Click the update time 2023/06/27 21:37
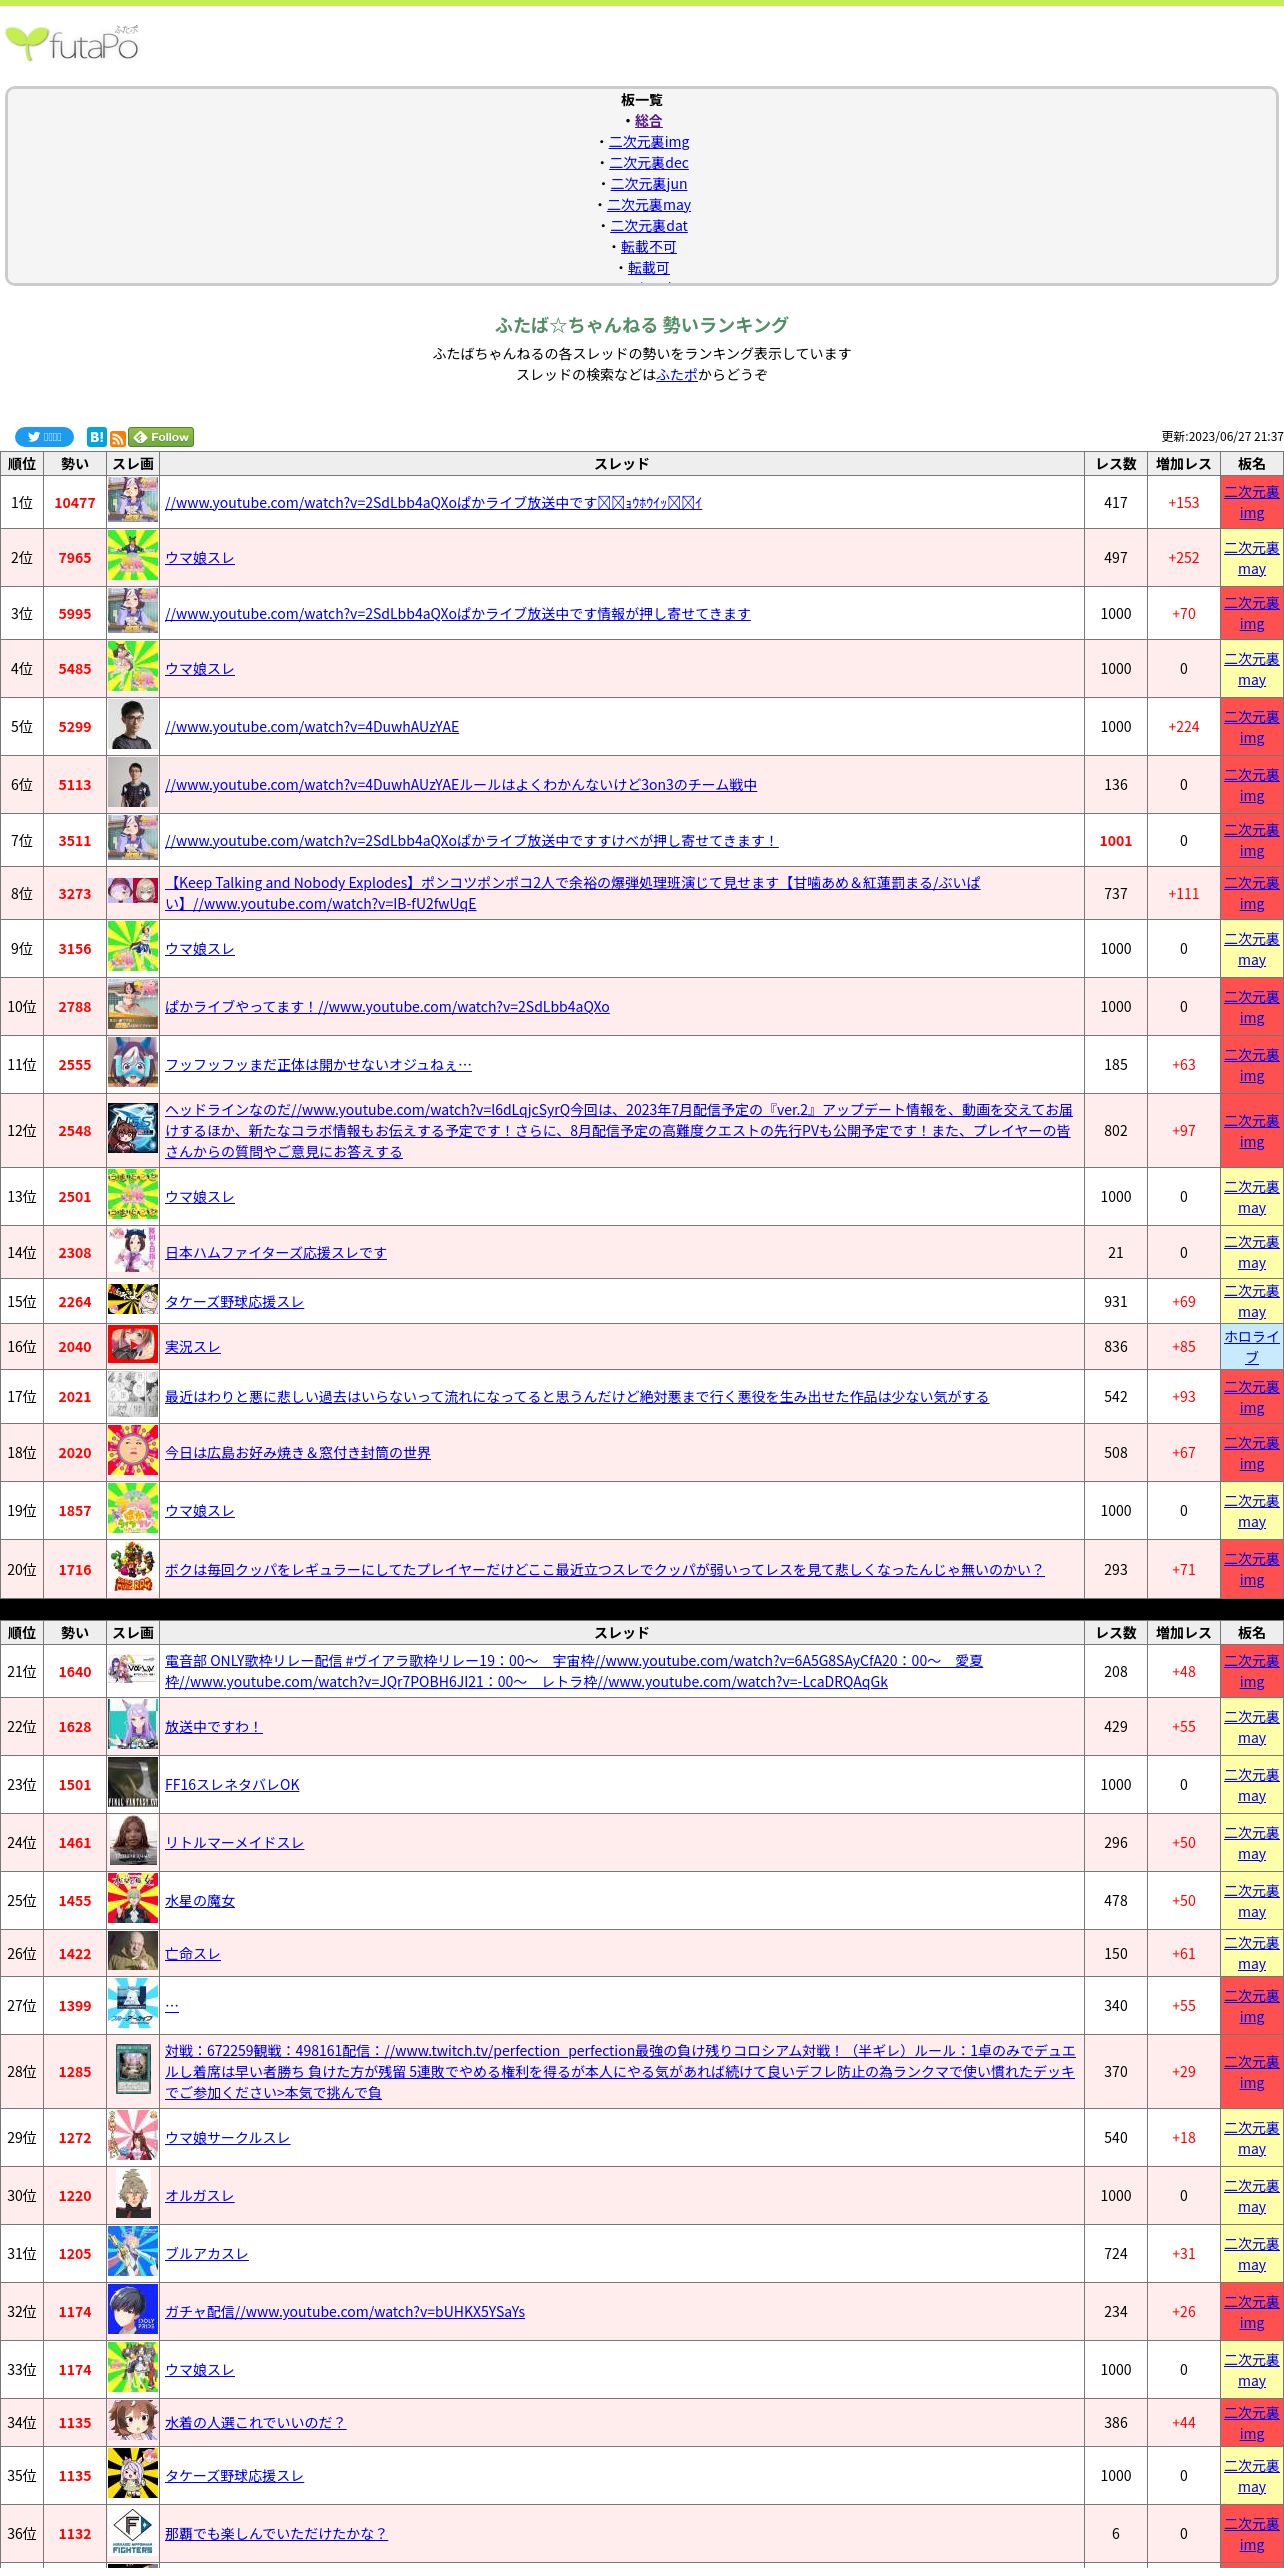This screenshot has width=1284, height=2568. [x=1222, y=437]
